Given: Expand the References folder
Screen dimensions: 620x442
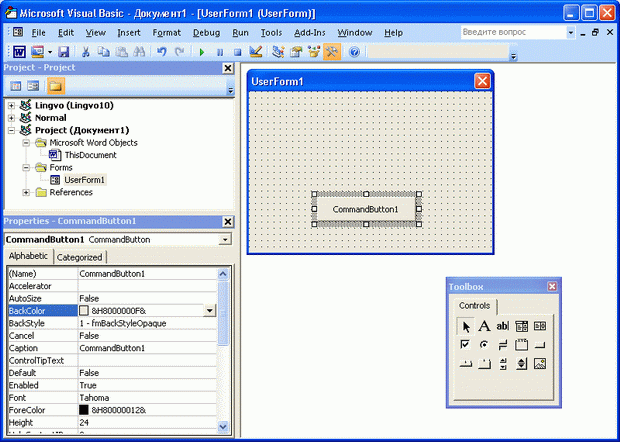Looking at the screenshot, I should click(x=26, y=193).
